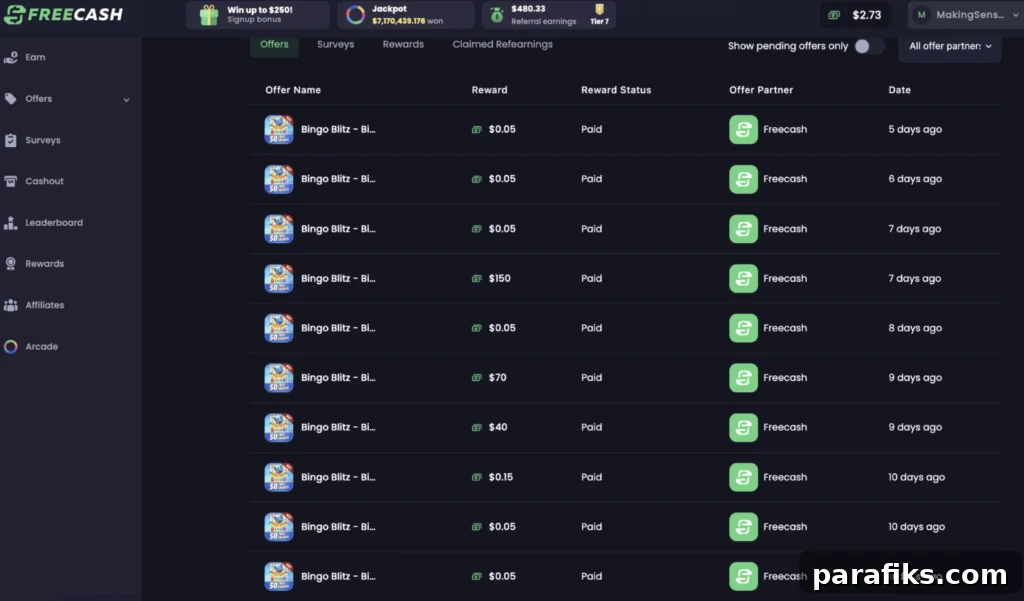
Task: Switch to the Rewards tab
Action: 403,44
